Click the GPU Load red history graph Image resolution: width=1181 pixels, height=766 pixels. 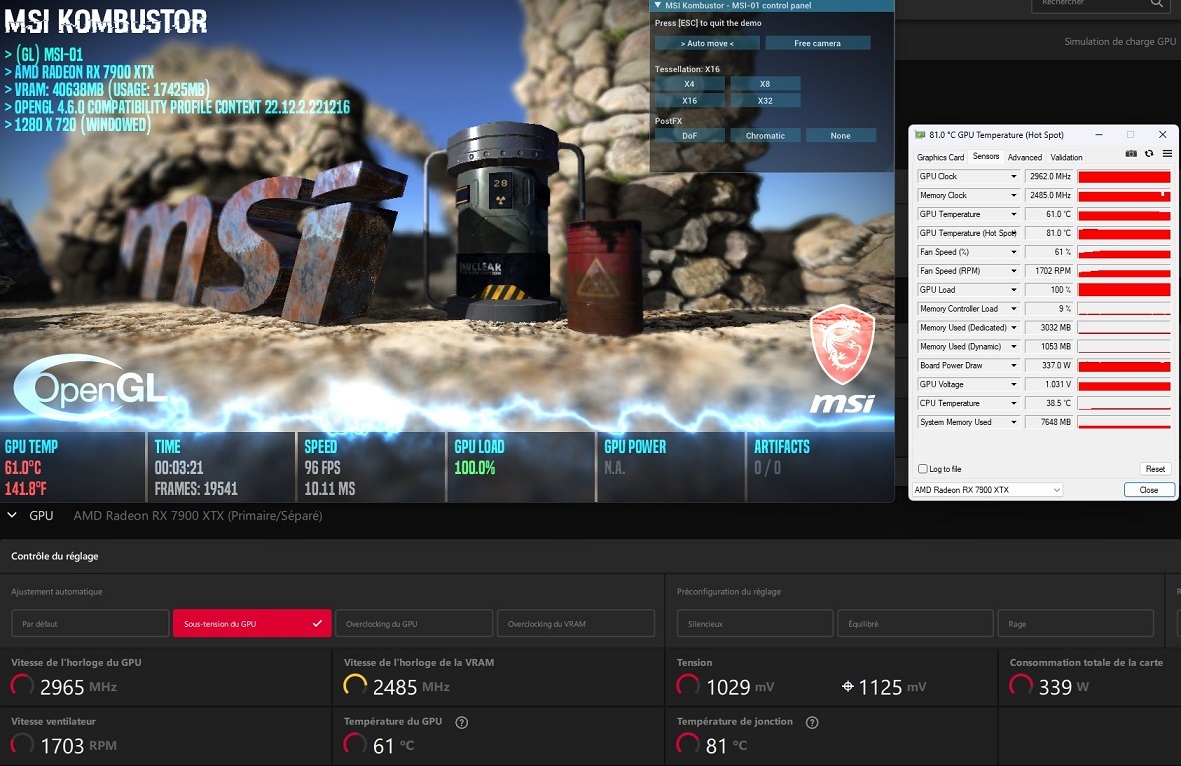click(x=1124, y=289)
